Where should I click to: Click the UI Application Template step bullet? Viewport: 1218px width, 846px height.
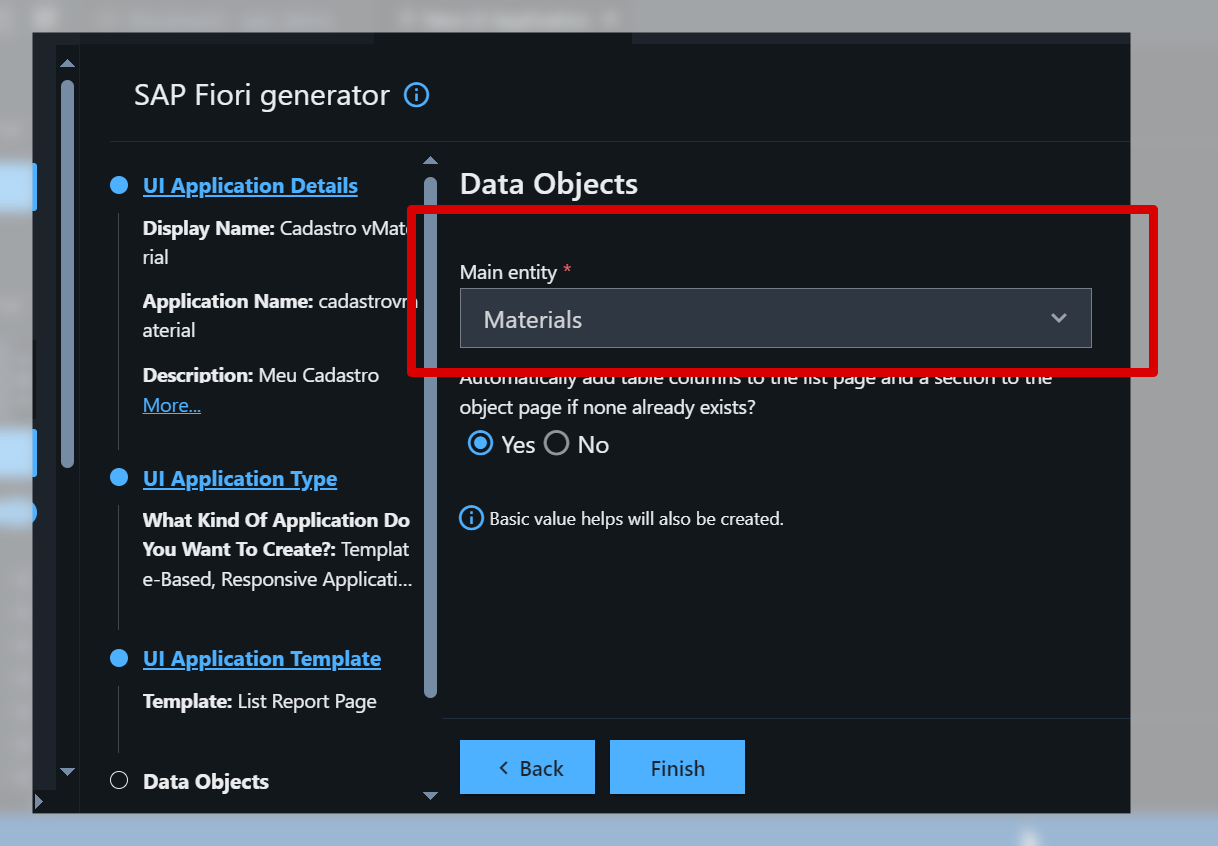click(119, 658)
